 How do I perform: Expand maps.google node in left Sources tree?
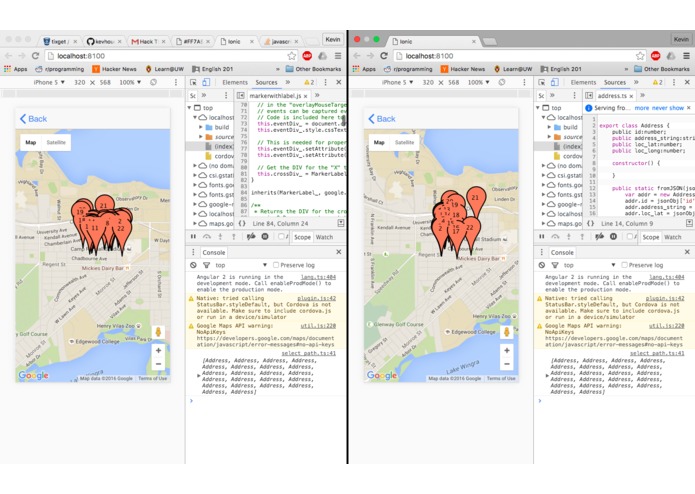pyautogui.click(x=195, y=224)
